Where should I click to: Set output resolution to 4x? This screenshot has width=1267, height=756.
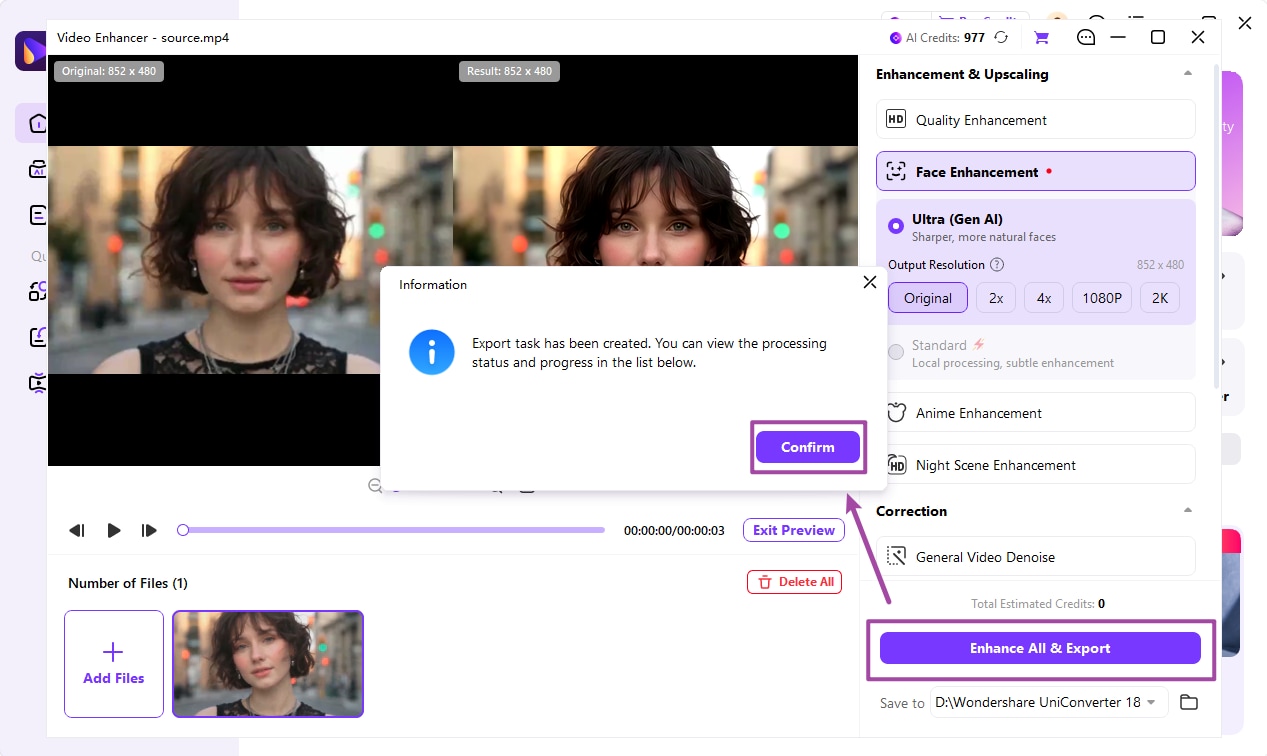click(1044, 298)
